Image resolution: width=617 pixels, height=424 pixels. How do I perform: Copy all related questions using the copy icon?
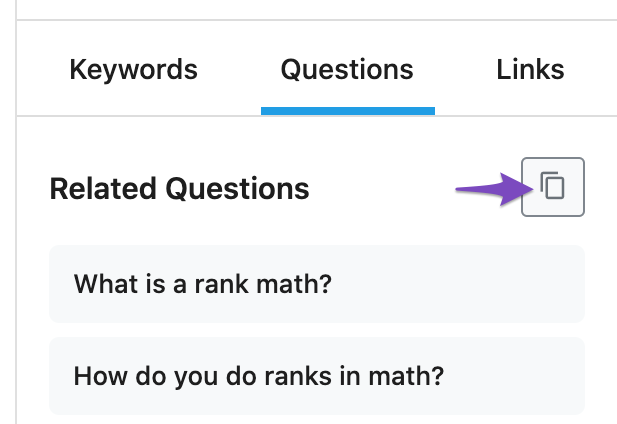coord(553,187)
